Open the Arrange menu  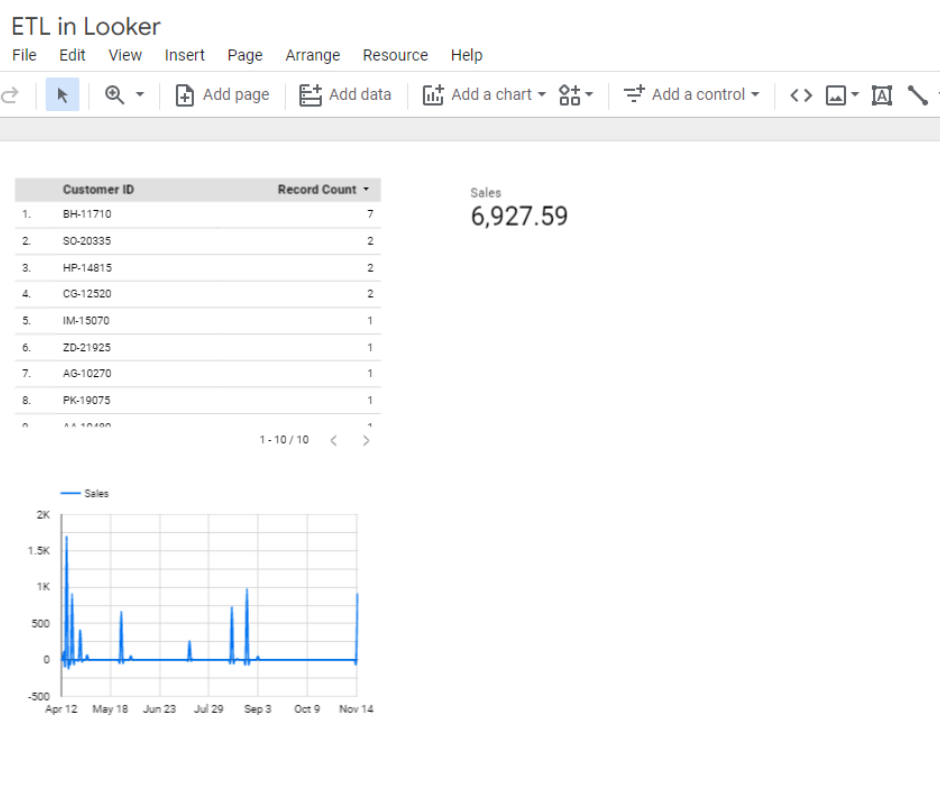(x=312, y=55)
